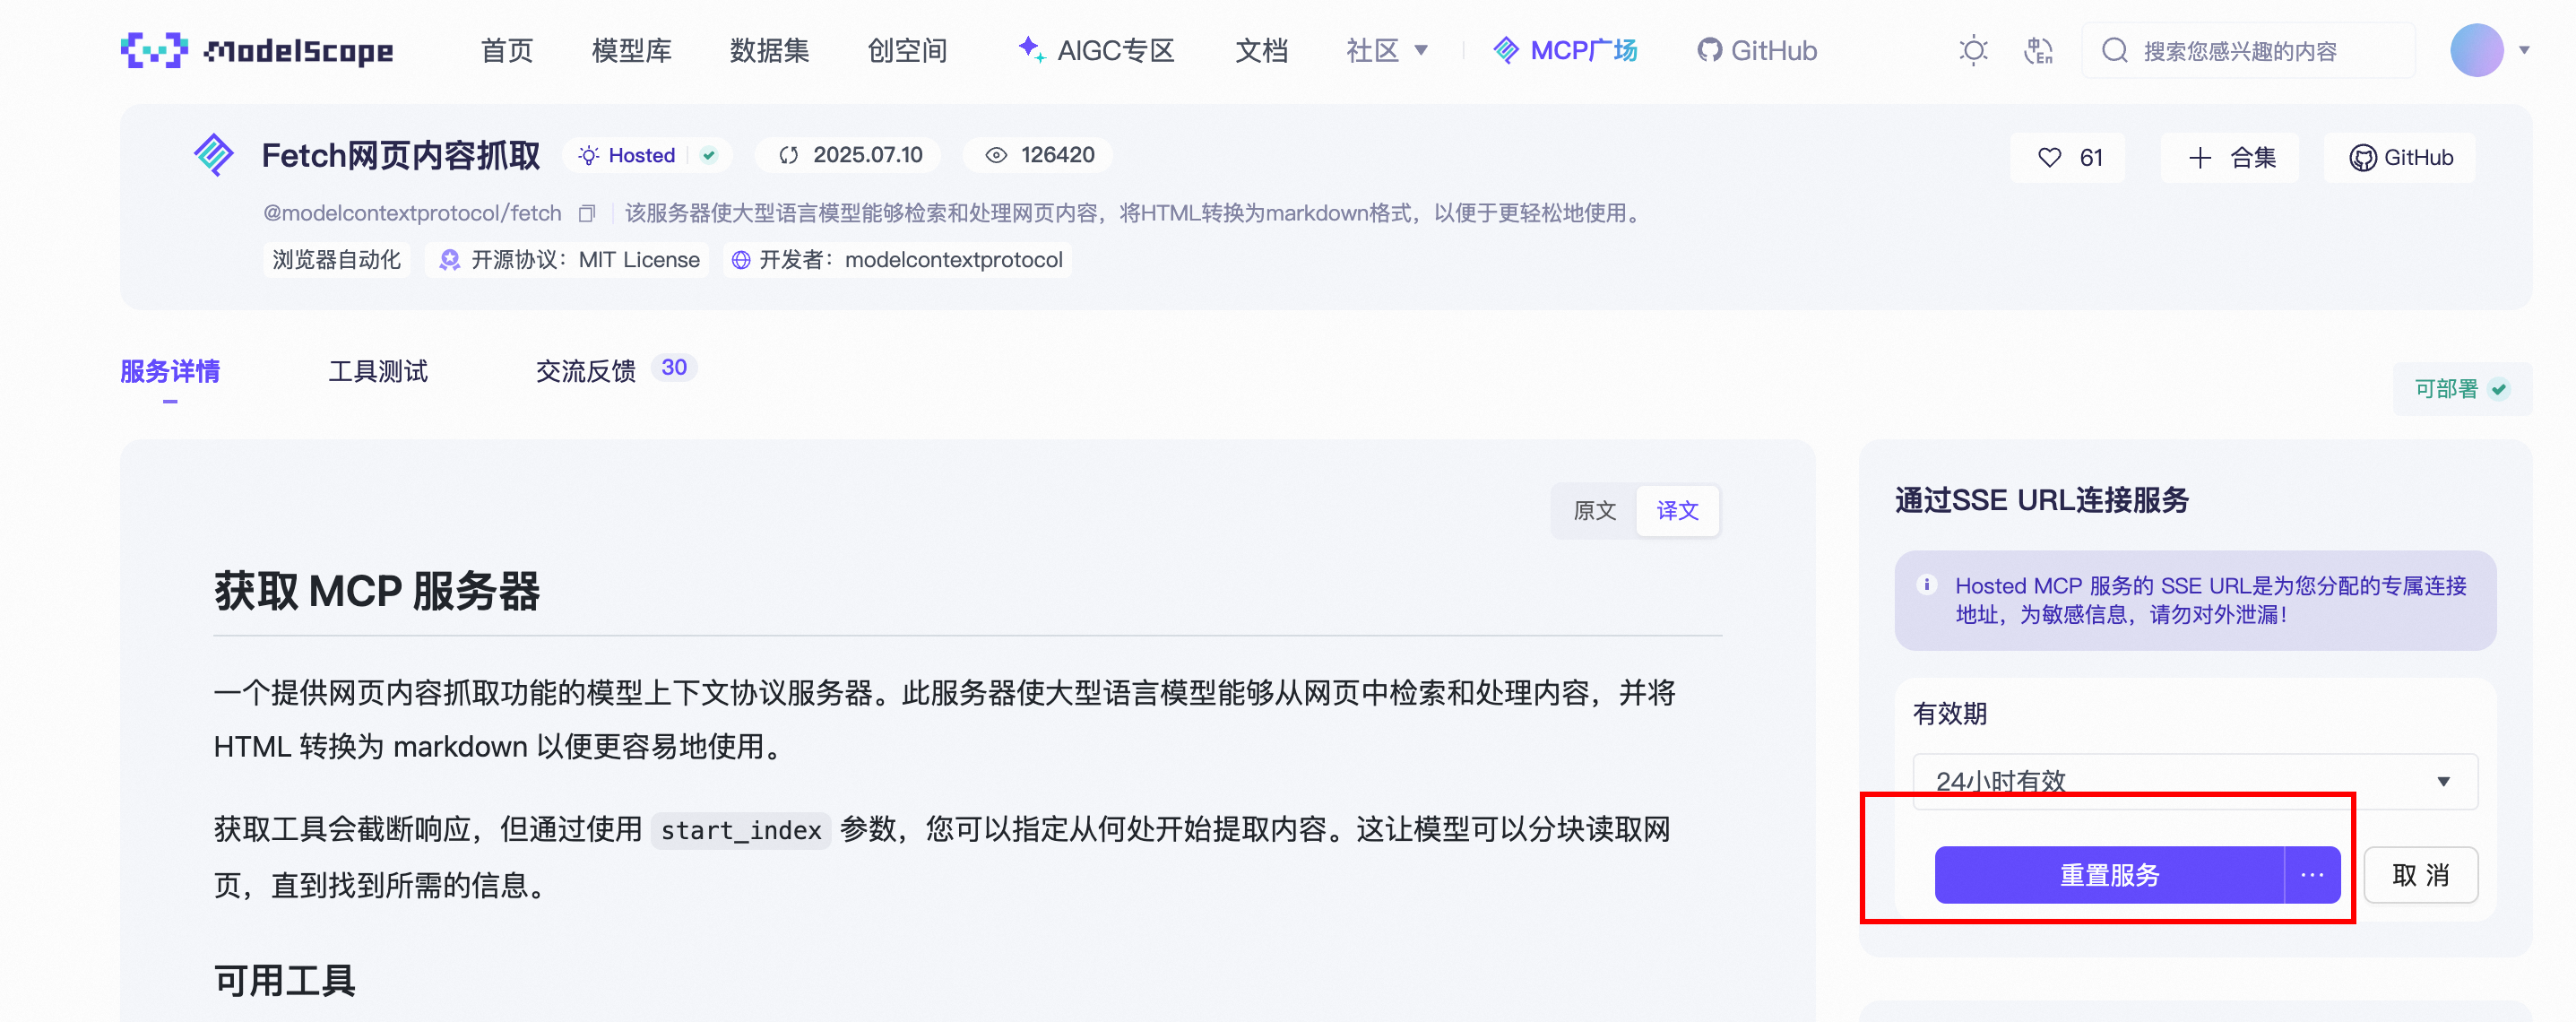Click the heart like icon
Image resolution: width=2576 pixels, height=1022 pixels.
tap(2049, 157)
